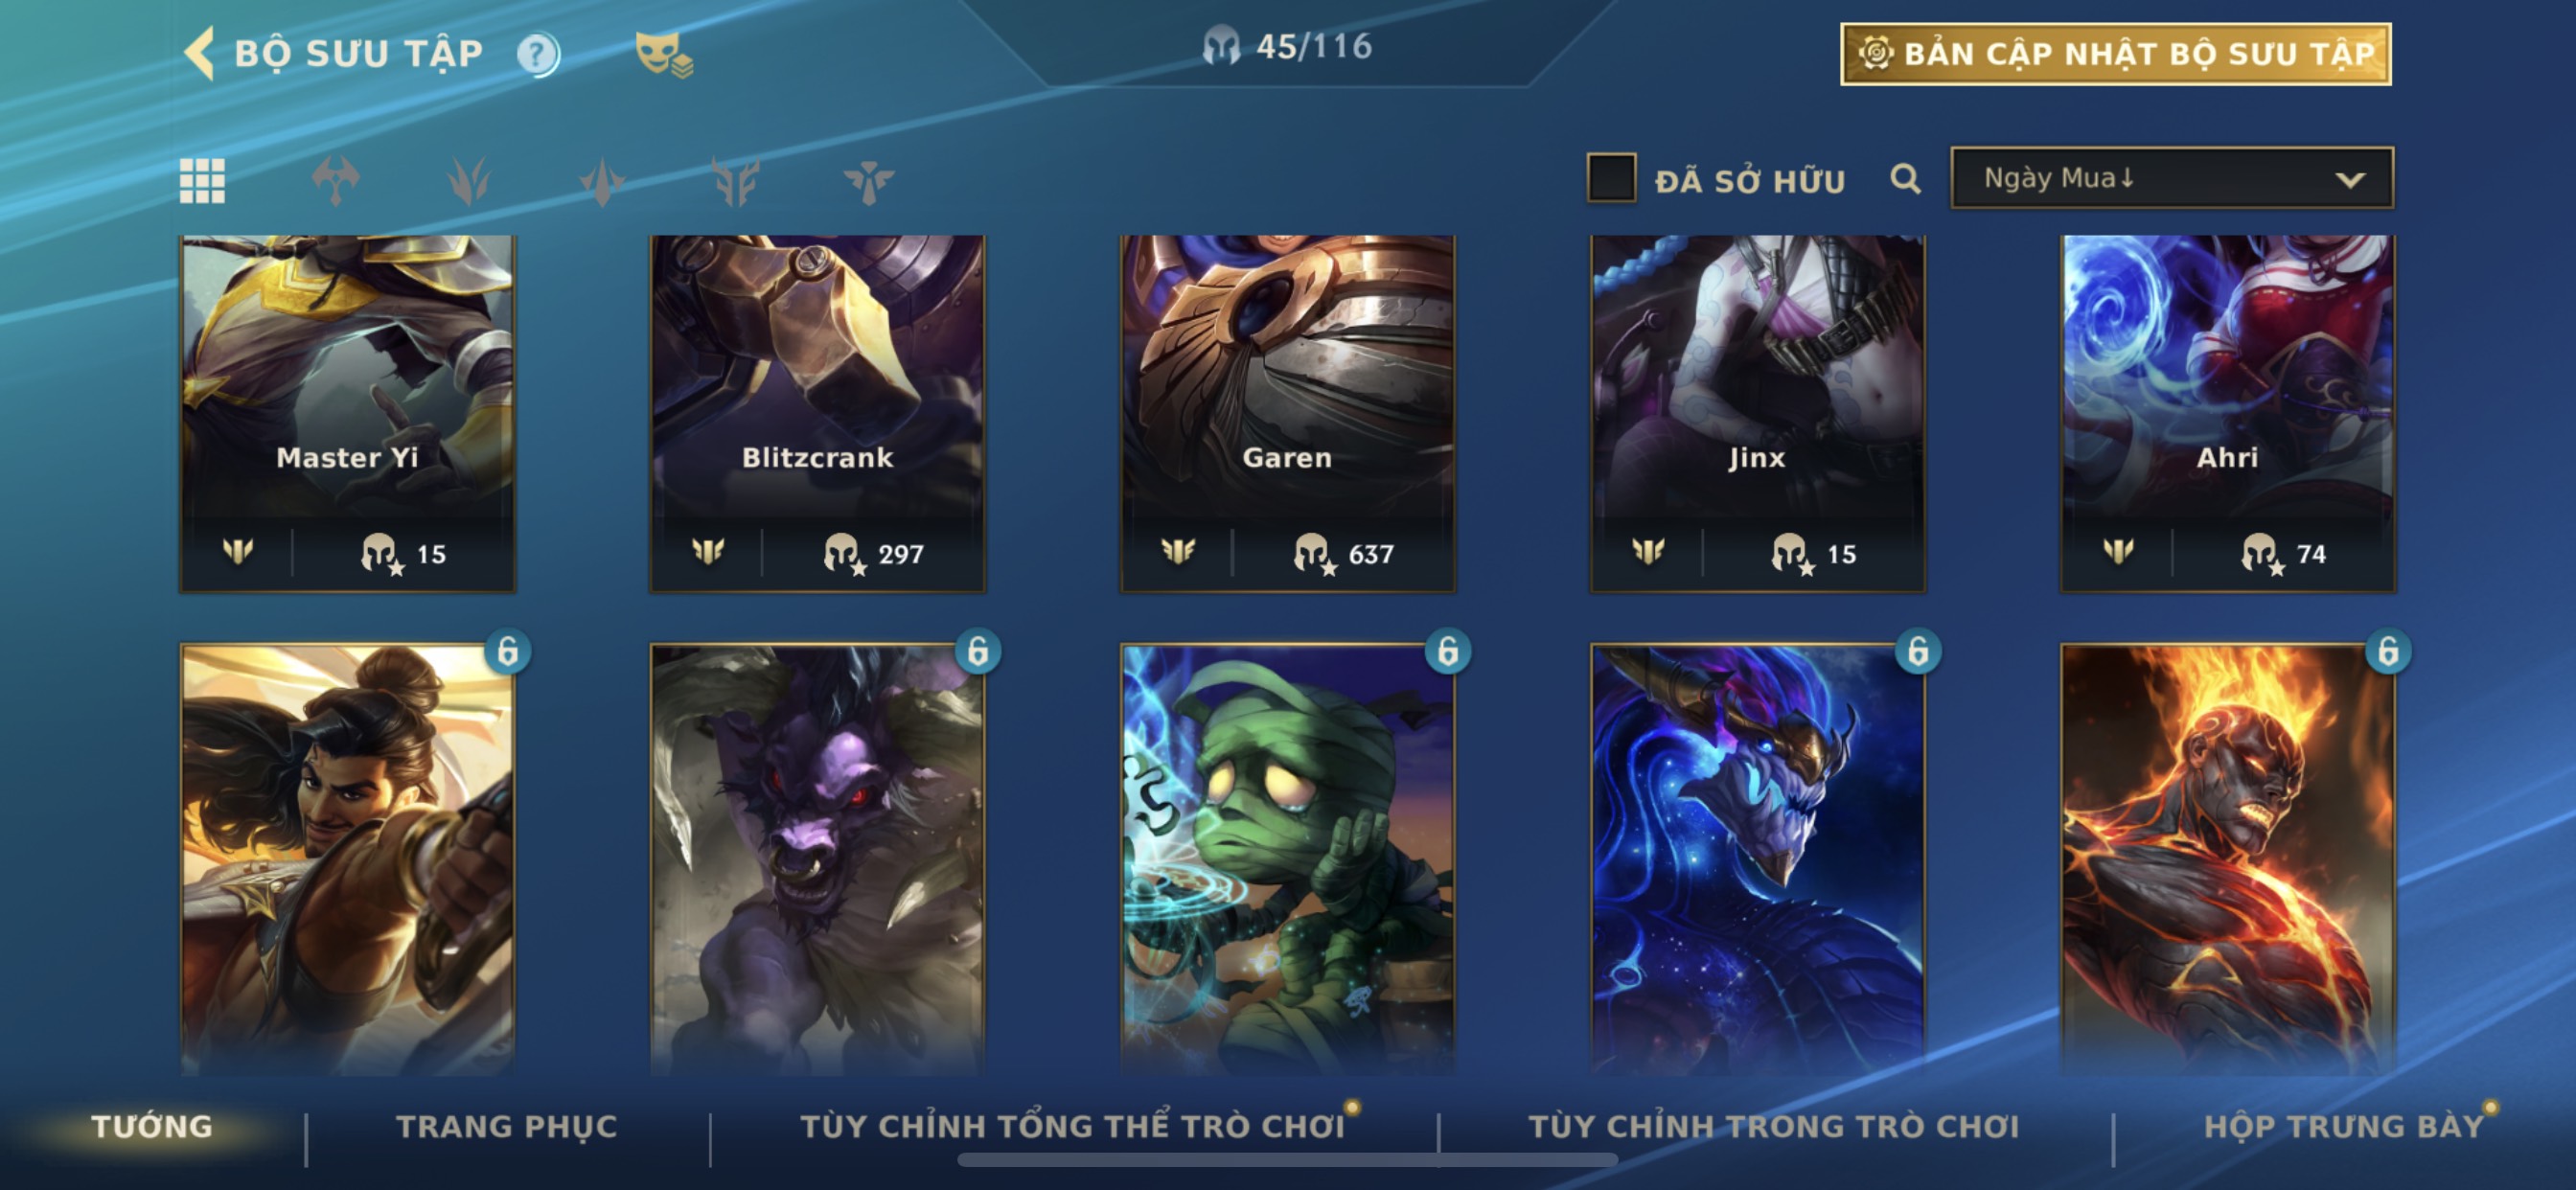Open the champion search magnifier
This screenshot has width=2576, height=1190.
pos(1905,179)
